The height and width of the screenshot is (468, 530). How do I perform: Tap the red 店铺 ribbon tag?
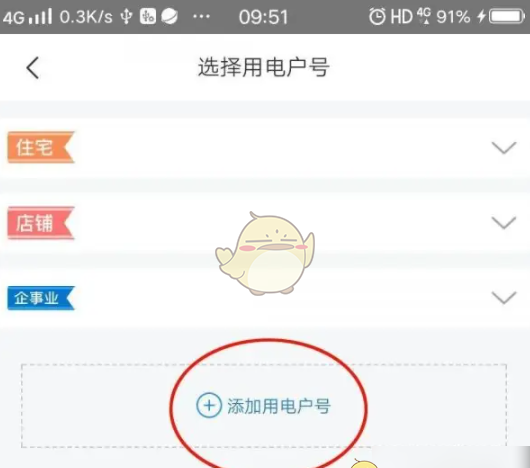(x=41, y=223)
